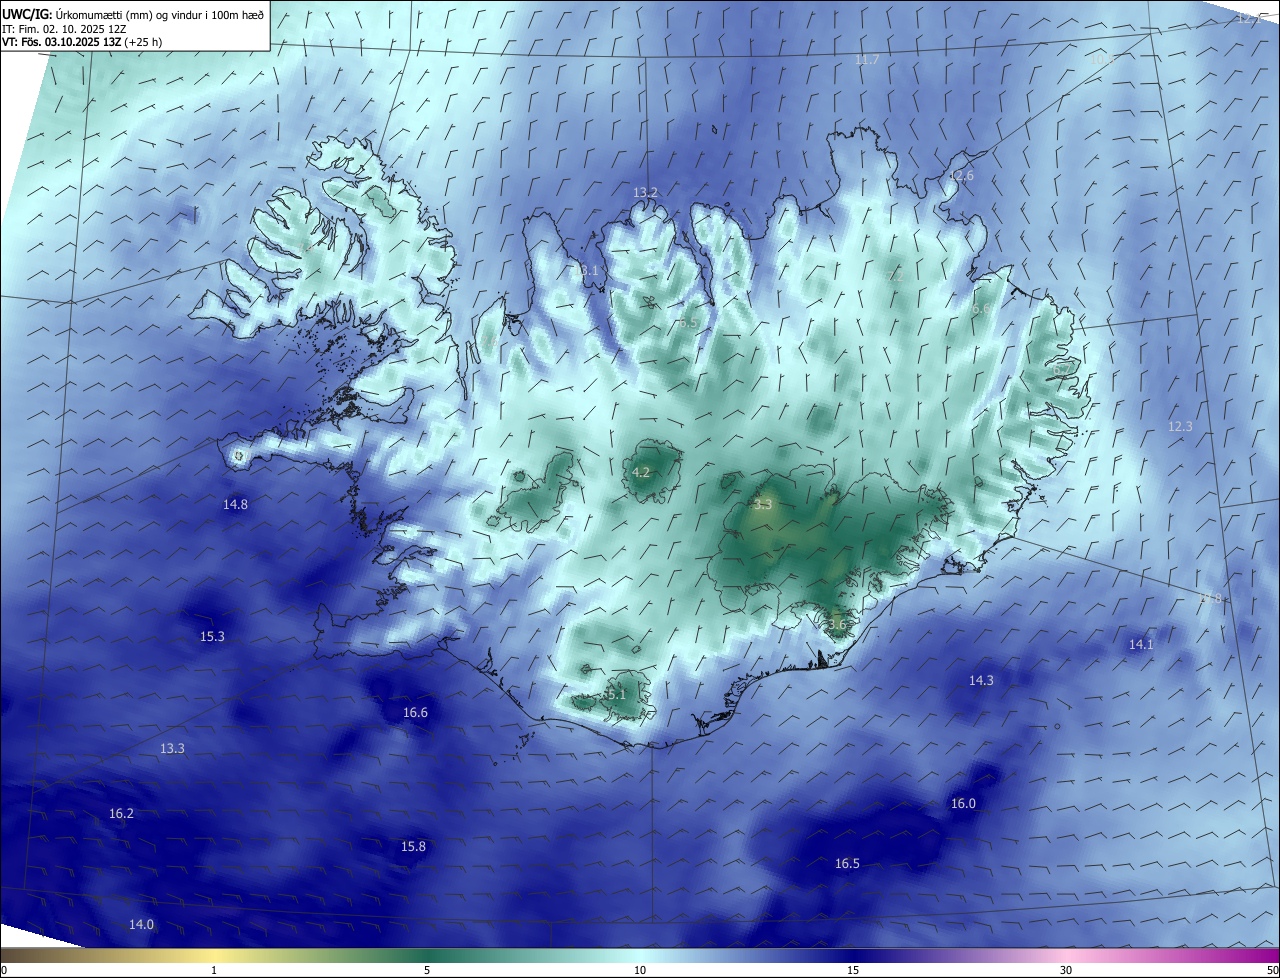Click the colorbar tick label 0
Image resolution: width=1280 pixels, height=978 pixels.
4,971
